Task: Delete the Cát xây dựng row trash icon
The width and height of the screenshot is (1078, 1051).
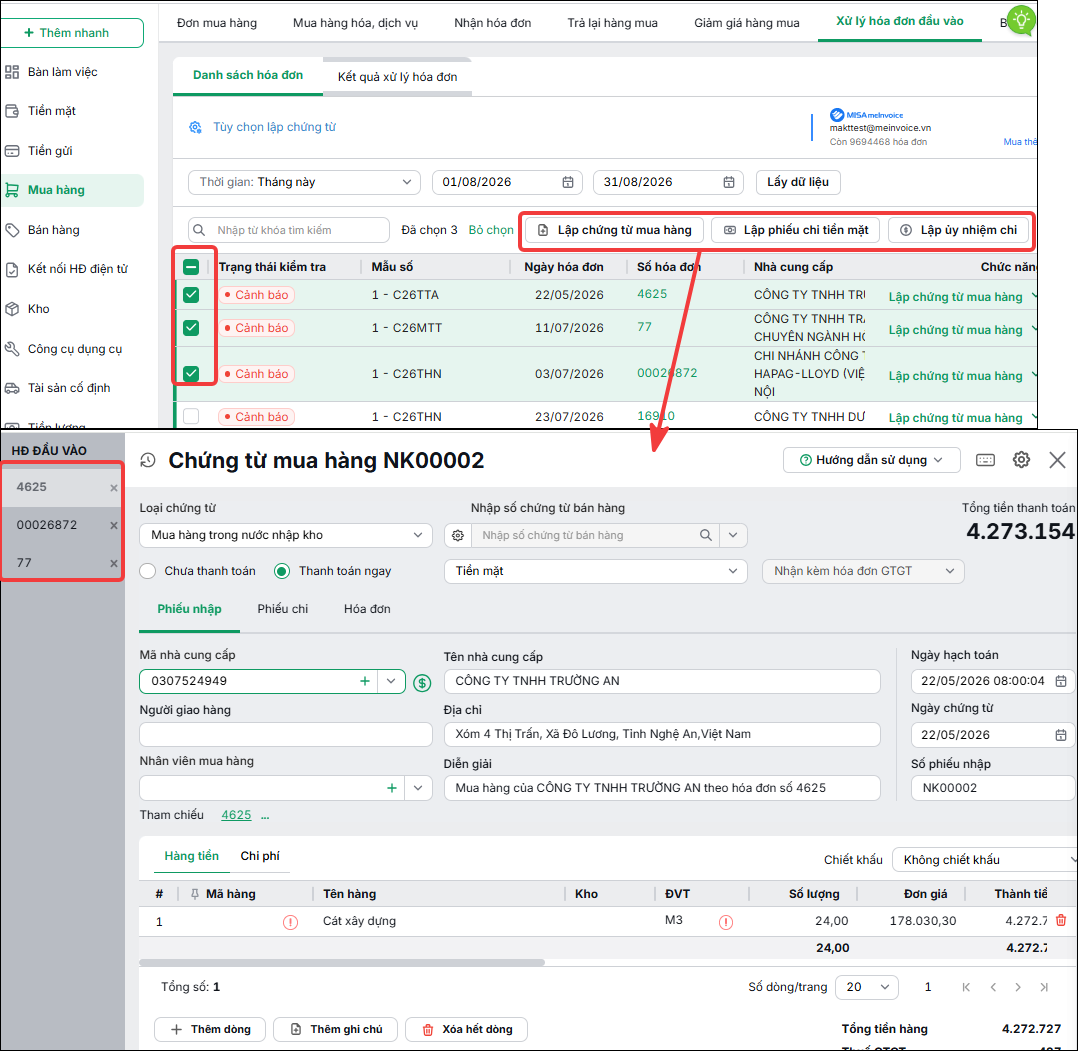Action: click(x=1061, y=920)
